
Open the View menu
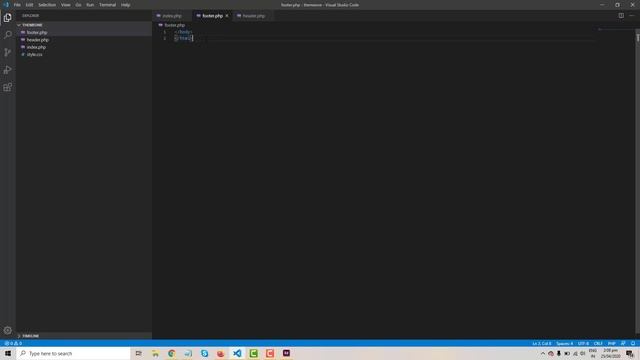(x=66, y=5)
